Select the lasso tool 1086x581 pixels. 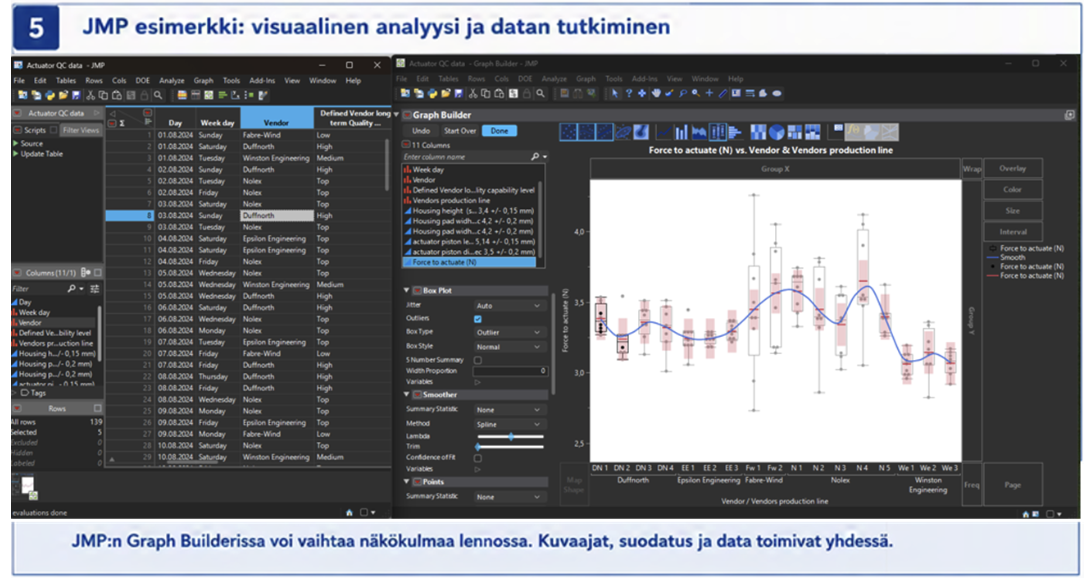click(x=682, y=93)
